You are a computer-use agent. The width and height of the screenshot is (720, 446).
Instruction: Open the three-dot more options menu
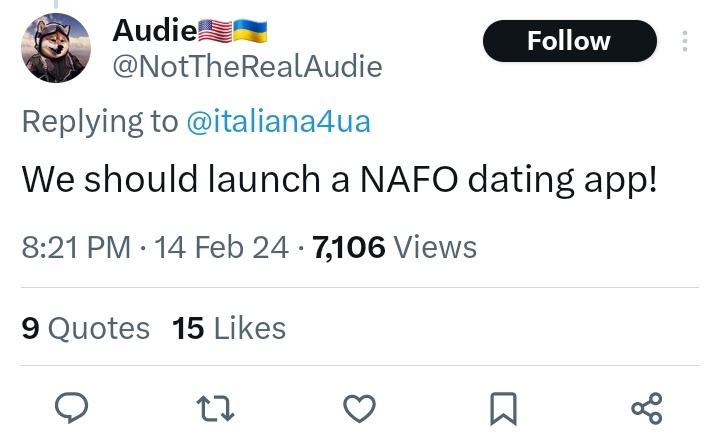coord(685,41)
